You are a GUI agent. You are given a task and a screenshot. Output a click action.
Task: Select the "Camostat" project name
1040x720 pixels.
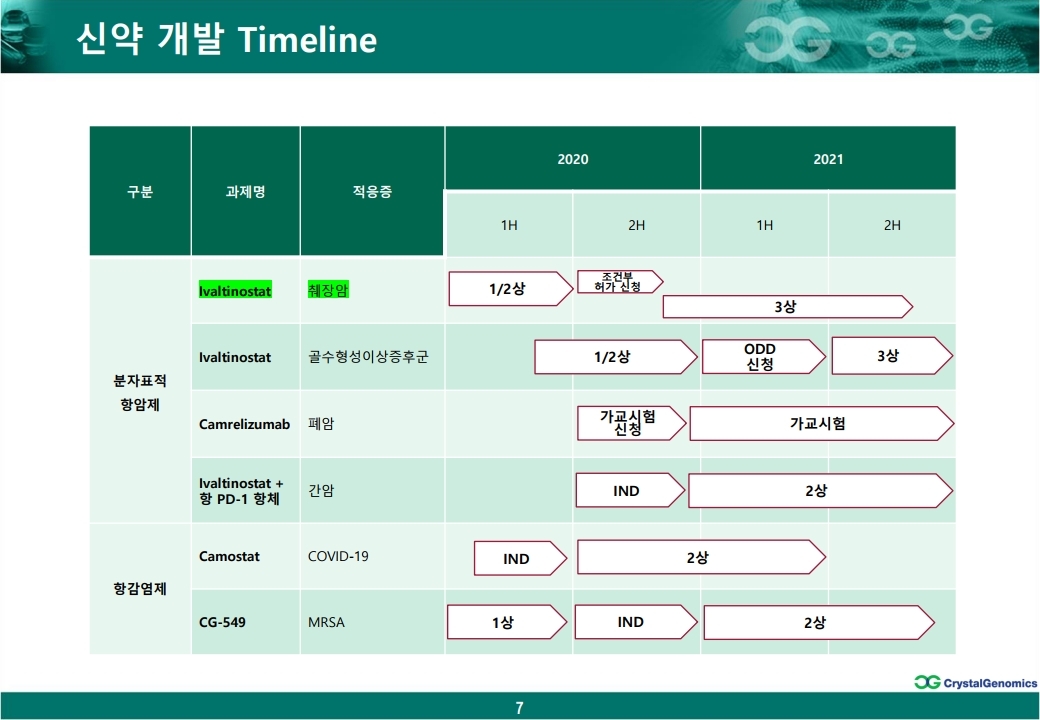coord(229,556)
